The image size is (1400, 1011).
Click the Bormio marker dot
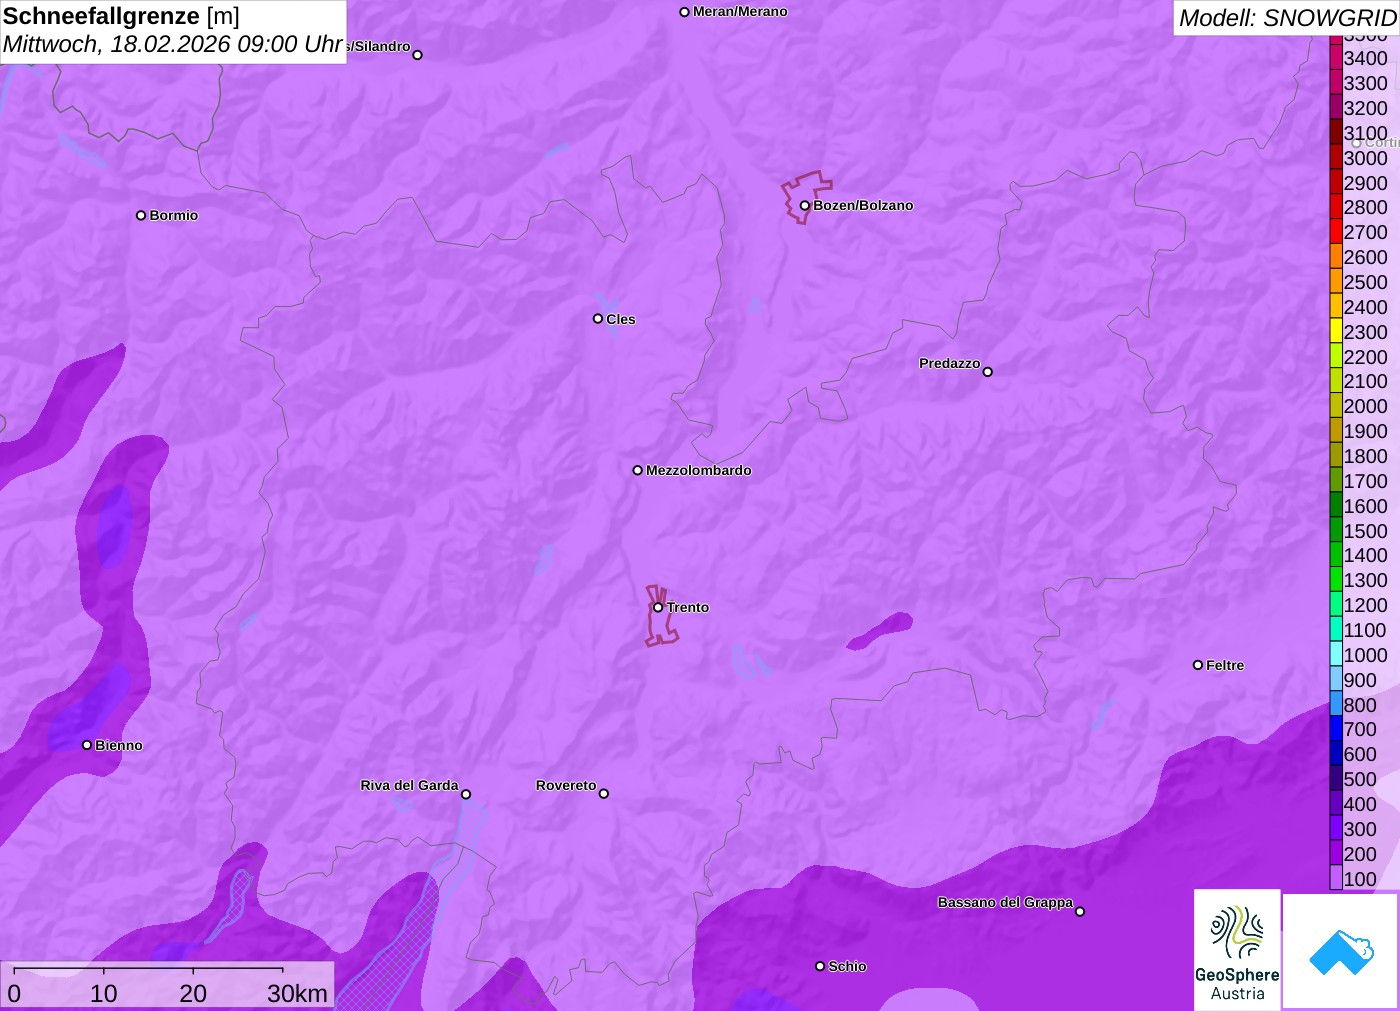(141, 215)
